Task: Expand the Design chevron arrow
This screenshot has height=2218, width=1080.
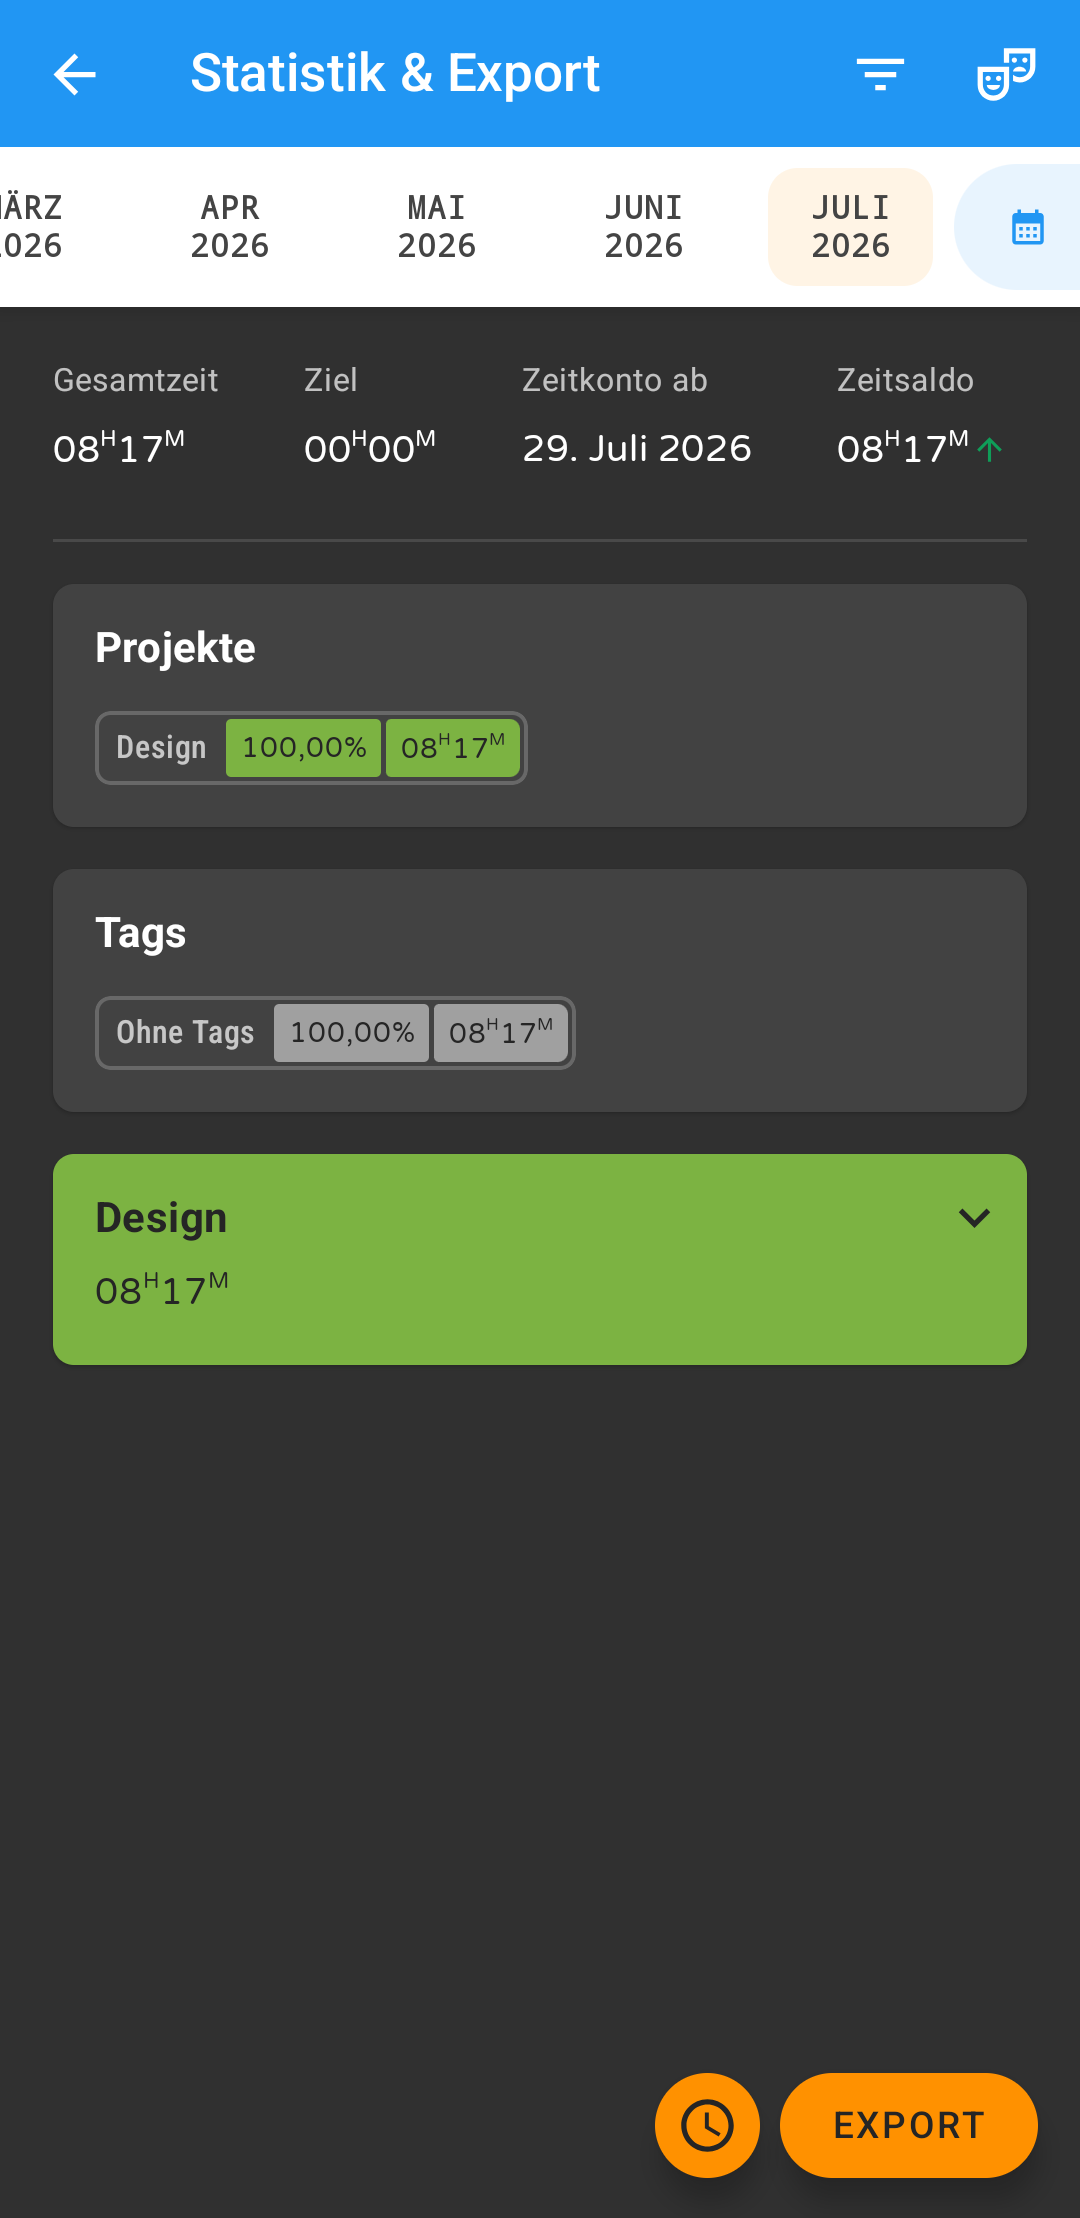Action: pos(974,1218)
